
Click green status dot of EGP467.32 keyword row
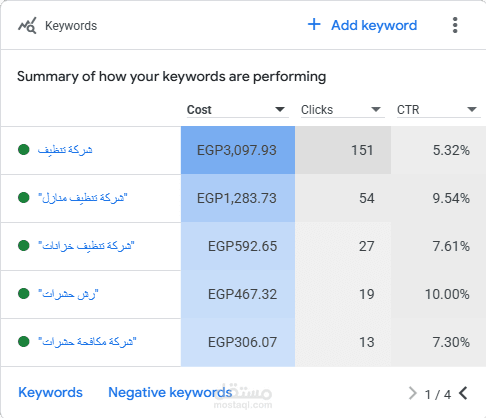(x=24, y=294)
